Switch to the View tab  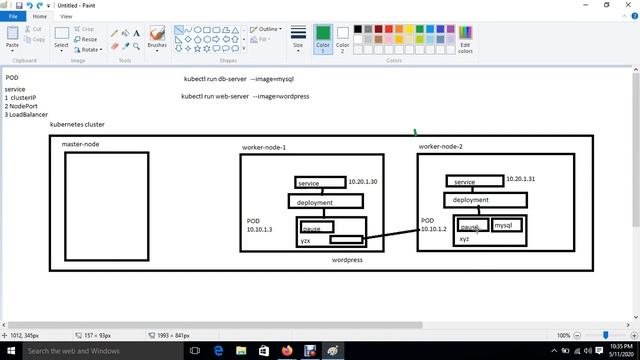pos(66,16)
